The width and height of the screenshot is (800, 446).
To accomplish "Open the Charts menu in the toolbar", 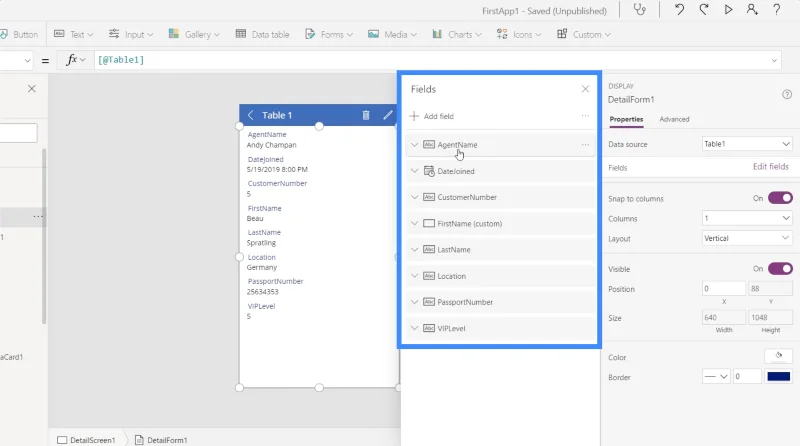I will coord(457,34).
